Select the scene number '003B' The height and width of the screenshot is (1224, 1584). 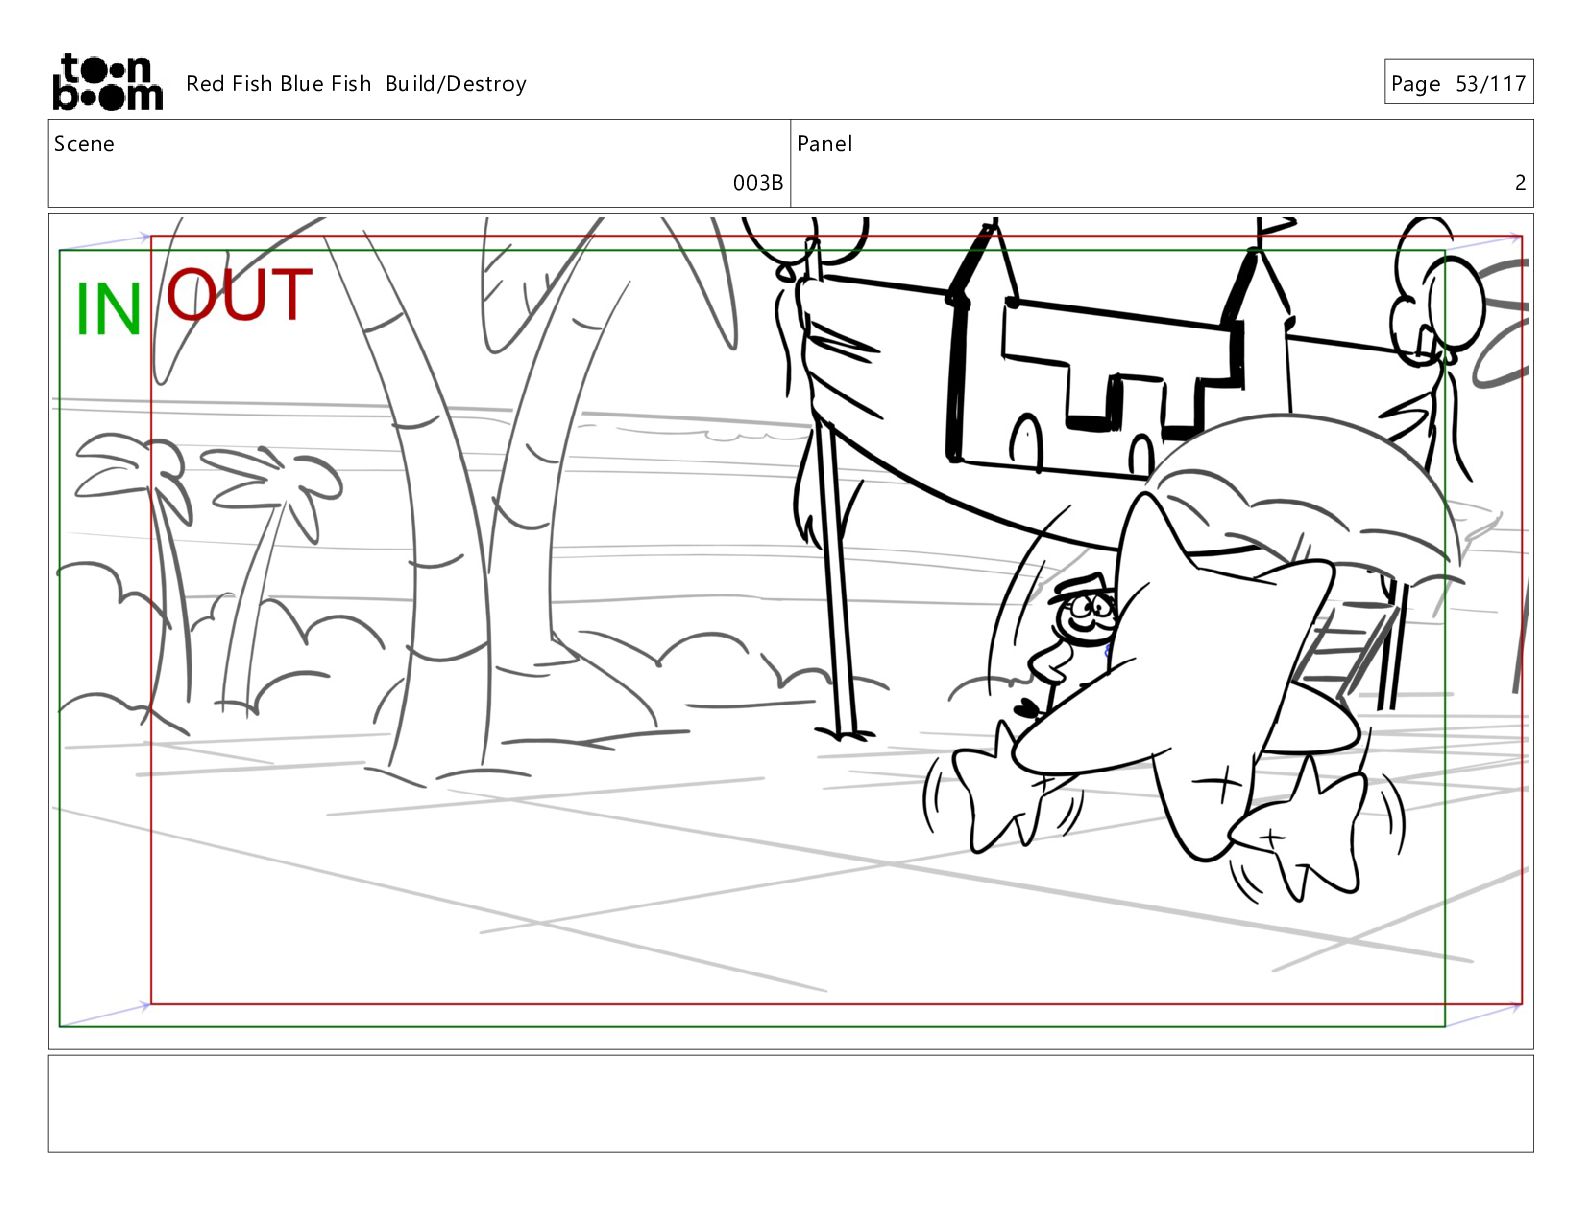pyautogui.click(x=758, y=182)
